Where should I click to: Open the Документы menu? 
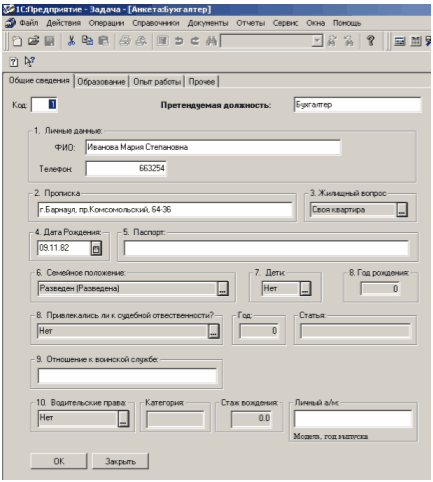(208, 23)
